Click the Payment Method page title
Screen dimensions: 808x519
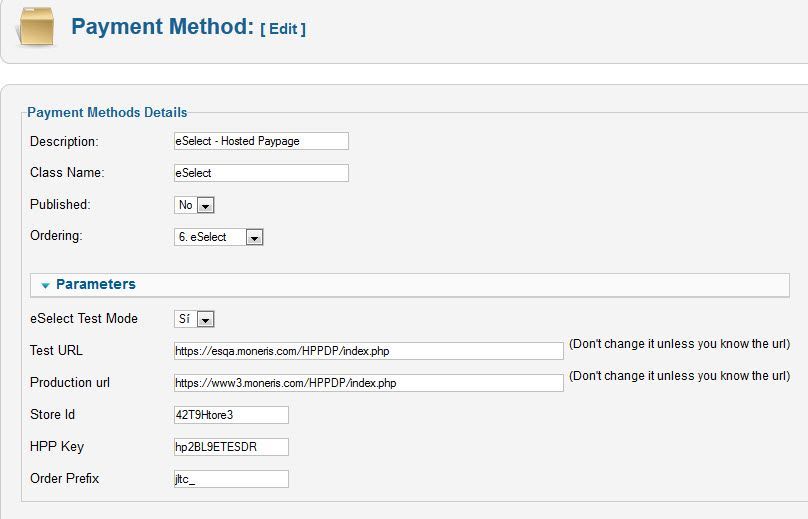162,26
